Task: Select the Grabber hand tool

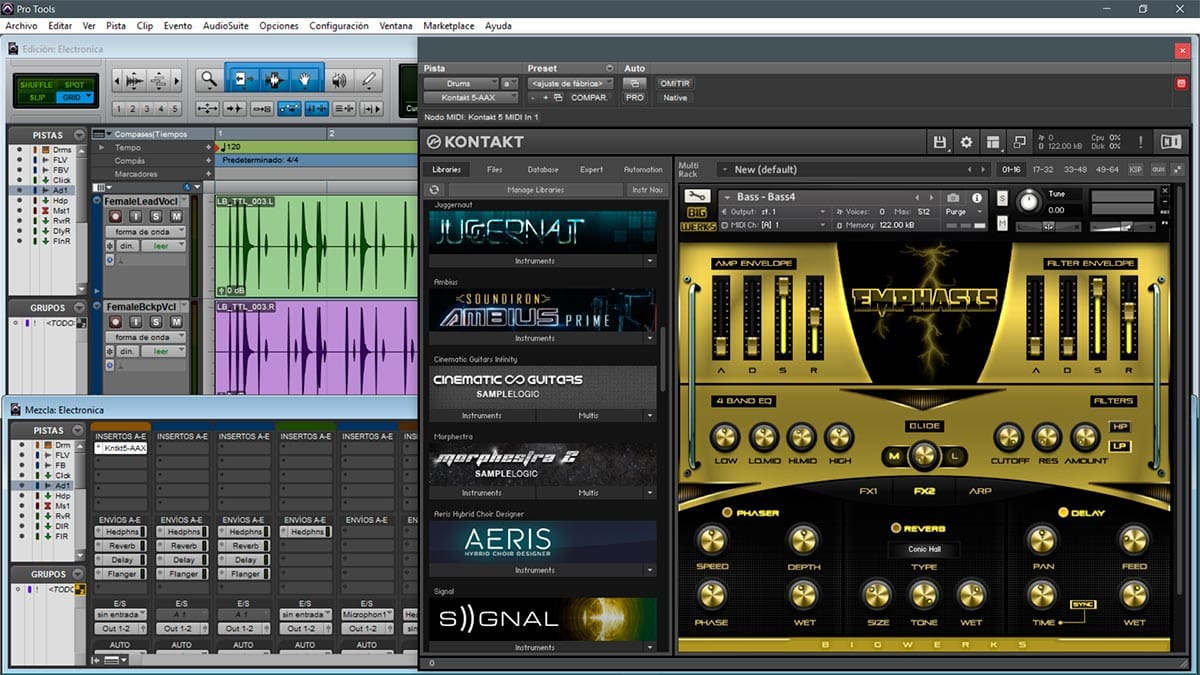Action: [306, 80]
